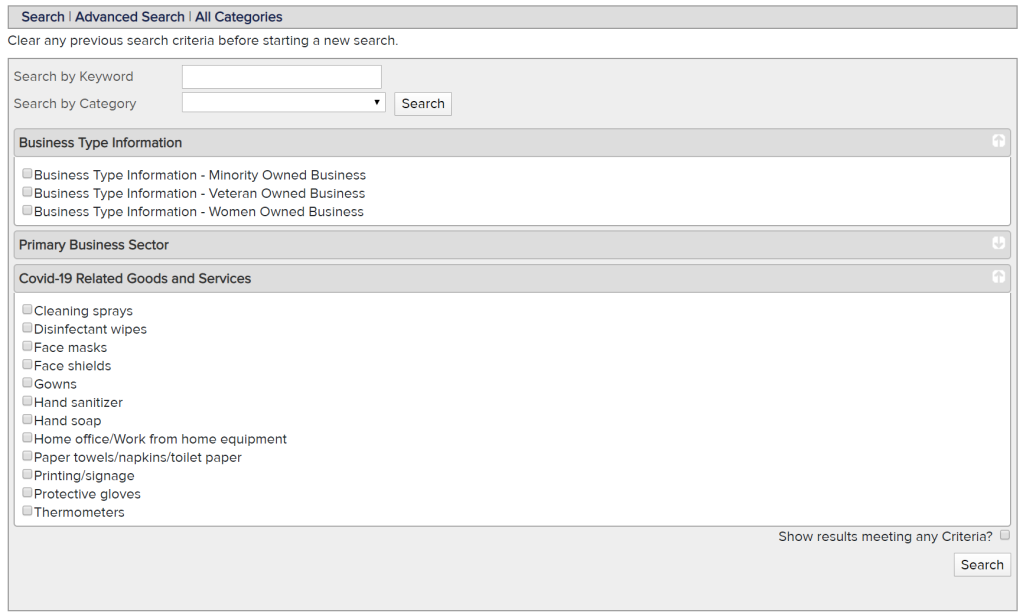The width and height of the screenshot is (1023, 616).
Task: Check the Hand soap checkbox
Action: click(x=27, y=419)
